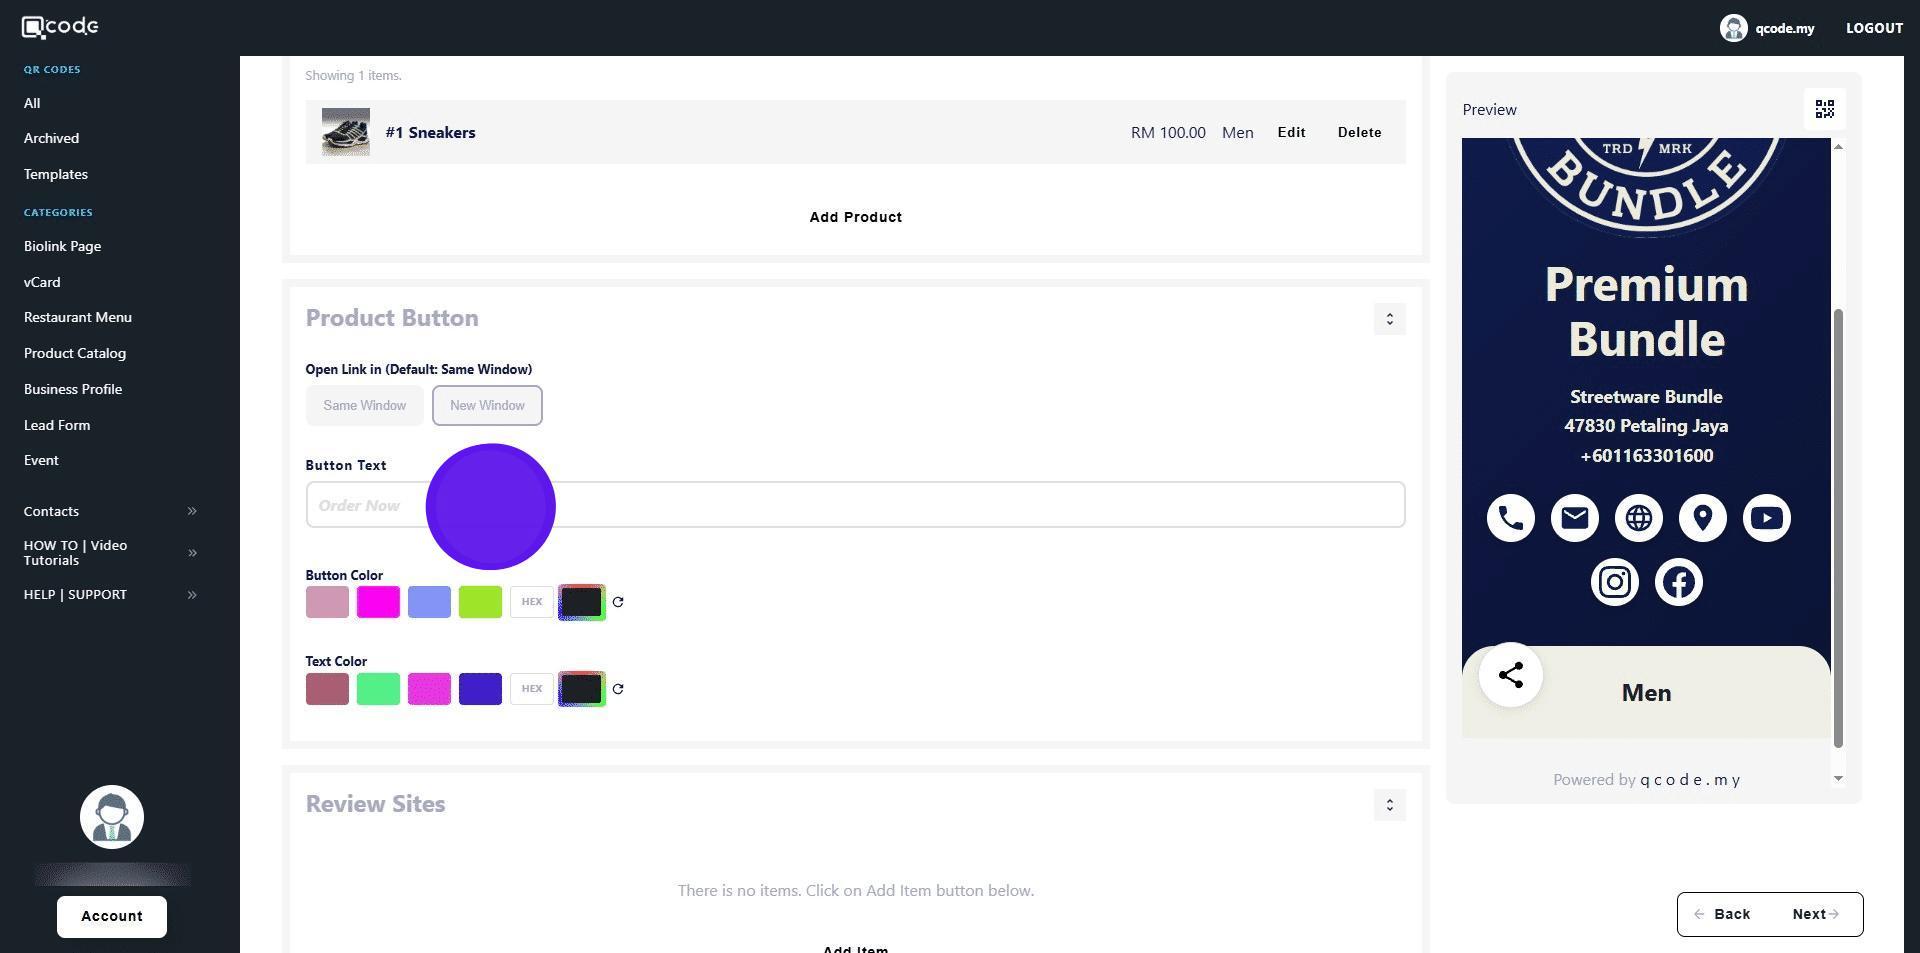1920x953 pixels.
Task: Collapse the Review Sites section
Action: coord(1389,805)
